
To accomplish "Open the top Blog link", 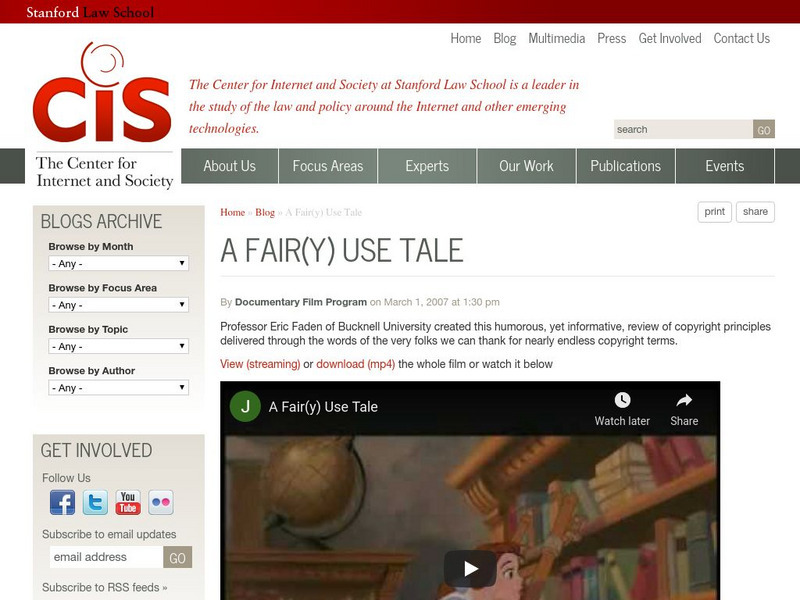I will (505, 38).
